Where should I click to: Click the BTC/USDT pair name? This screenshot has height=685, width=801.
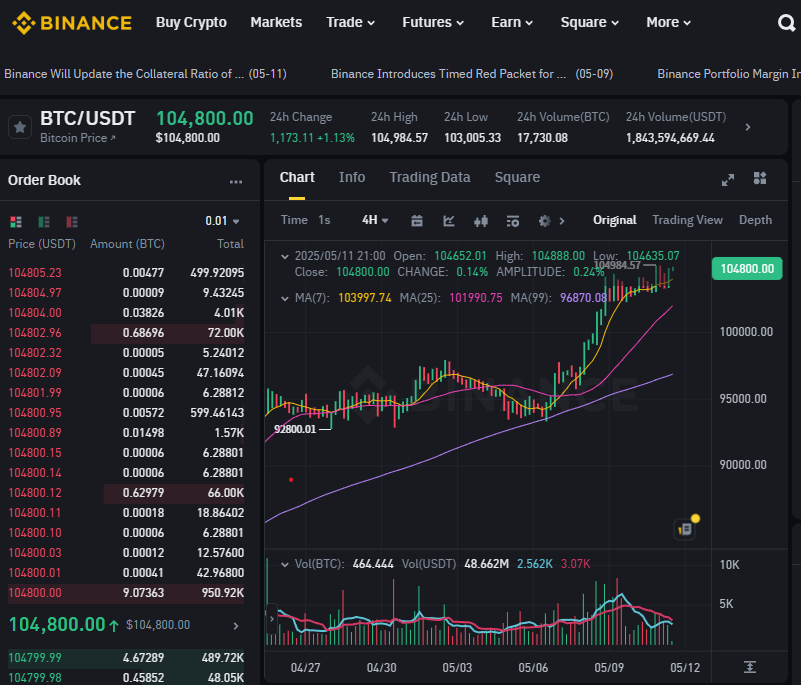click(87, 119)
